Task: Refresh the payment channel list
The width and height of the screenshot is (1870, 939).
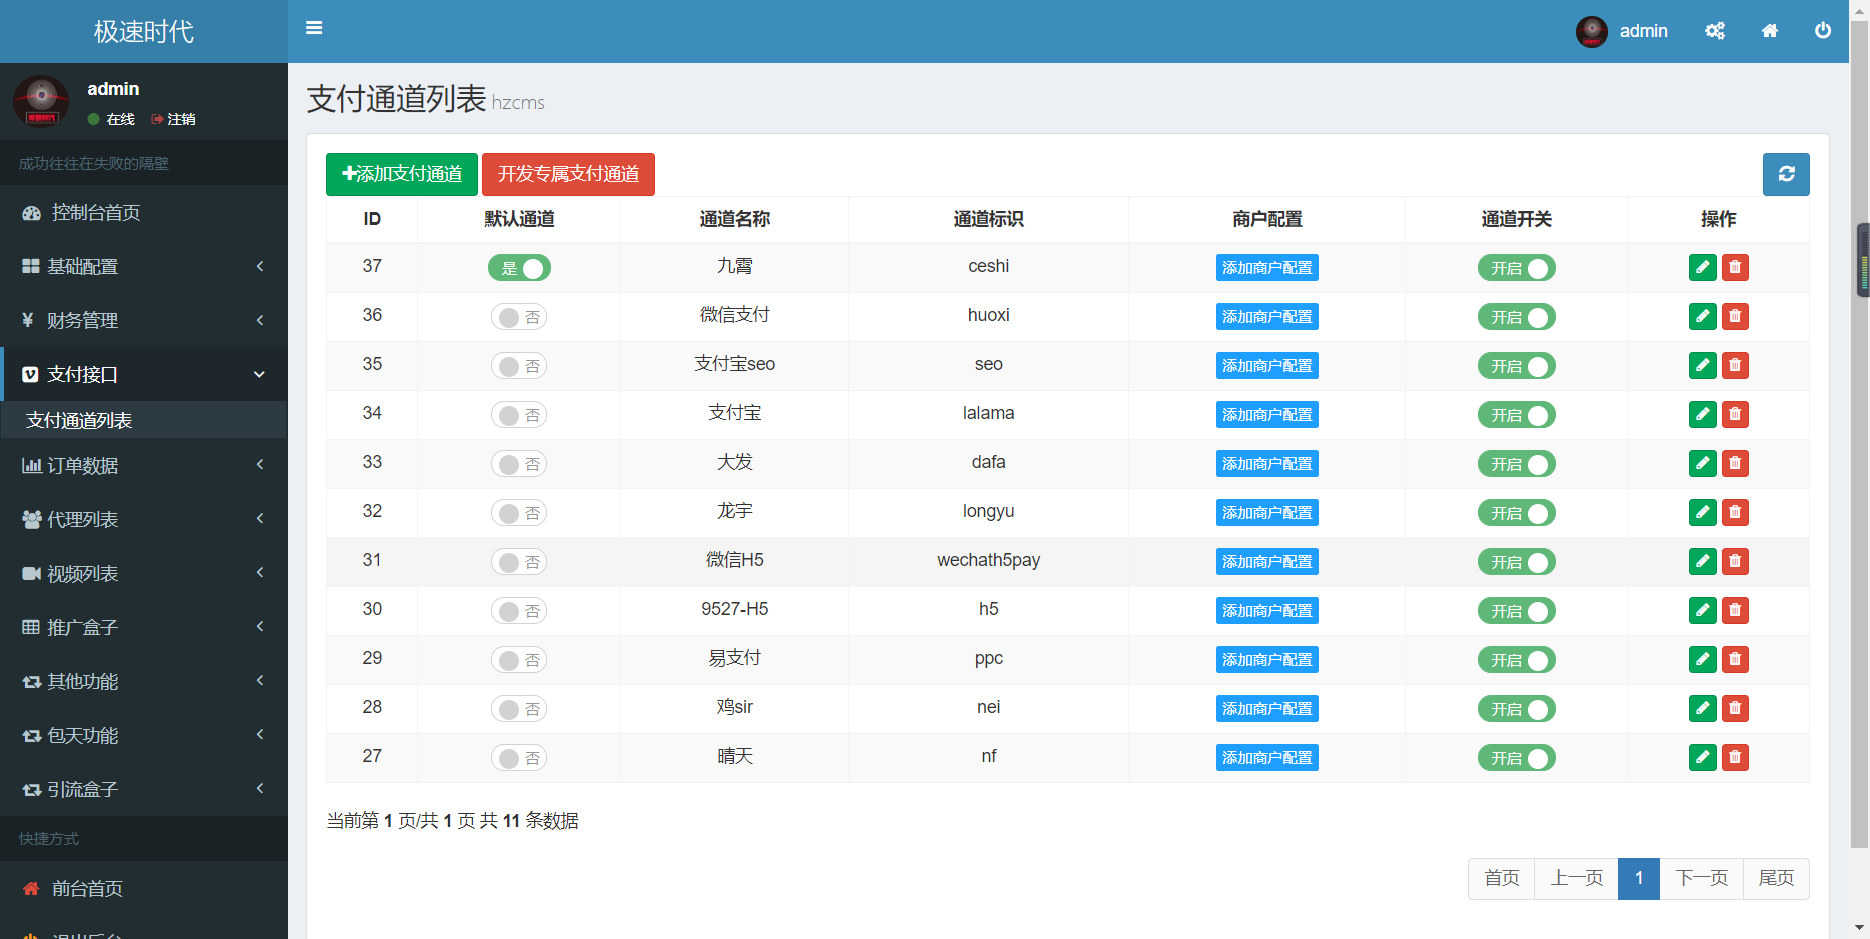Action: point(1785,174)
